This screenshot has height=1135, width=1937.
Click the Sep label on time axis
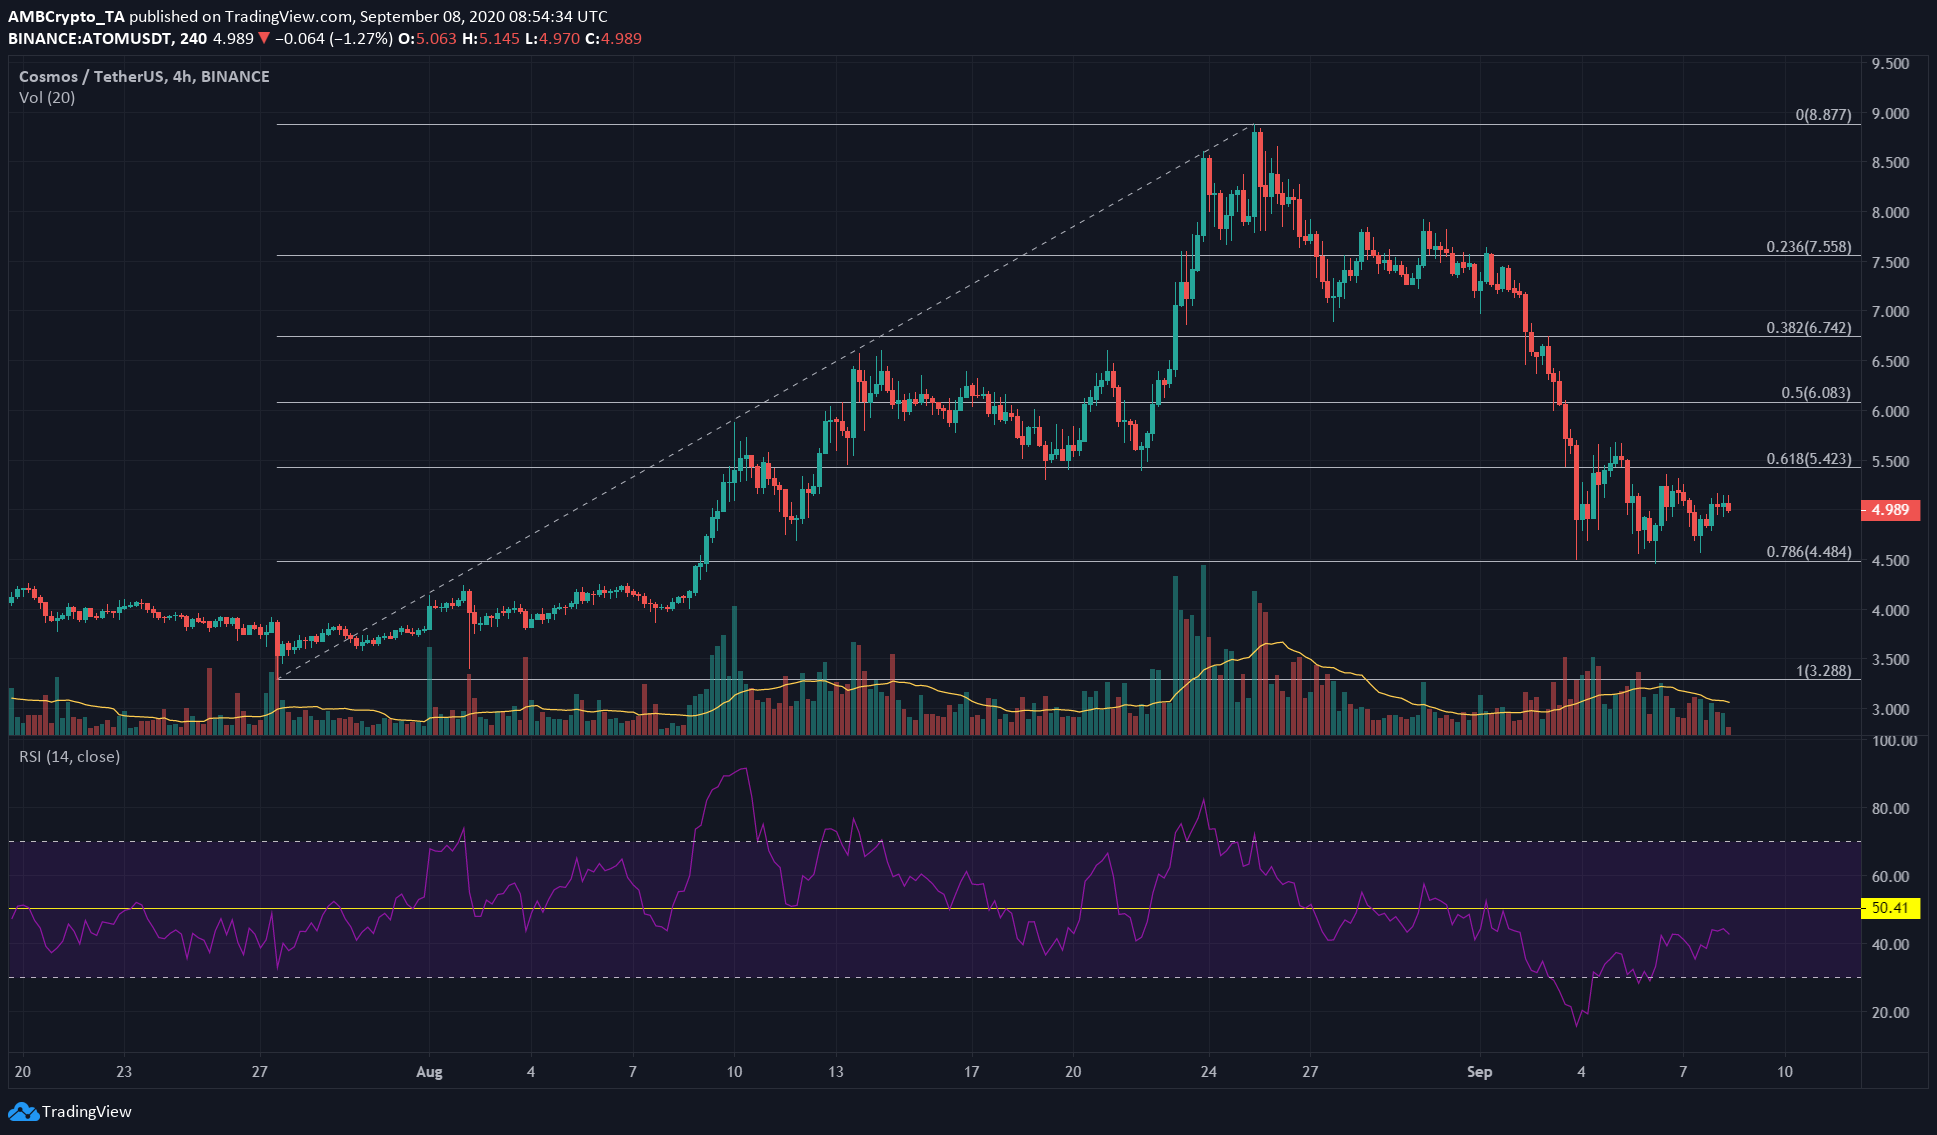click(x=1480, y=1072)
